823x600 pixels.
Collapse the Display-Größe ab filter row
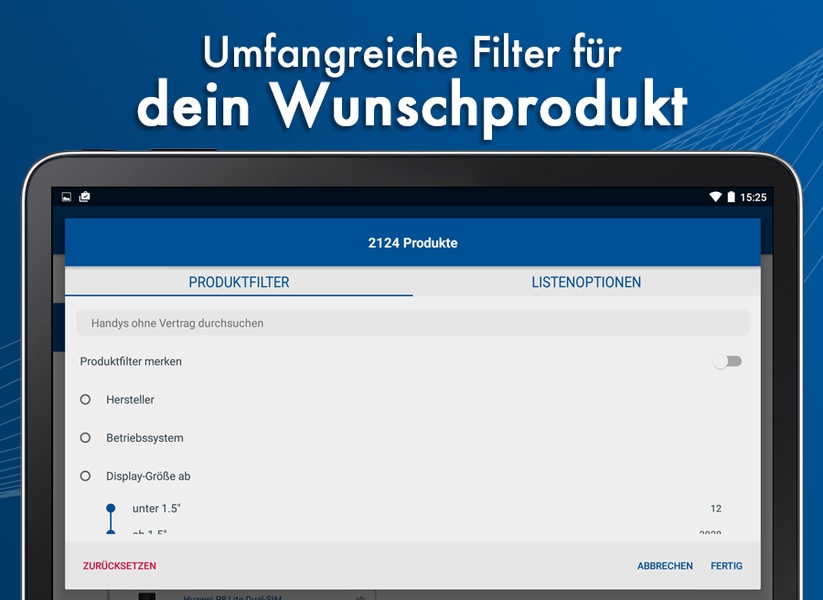click(413, 476)
